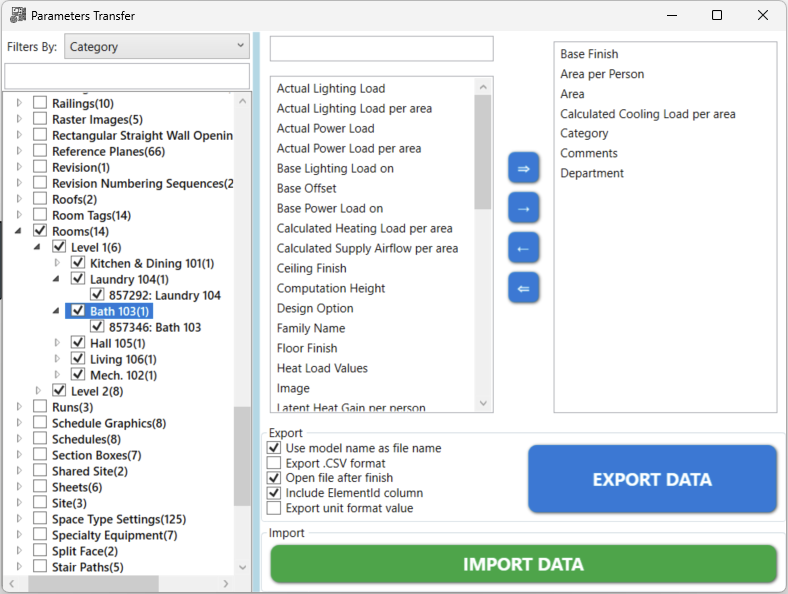Expand the Sheets(6) category
788x594 pixels.
coord(19,486)
